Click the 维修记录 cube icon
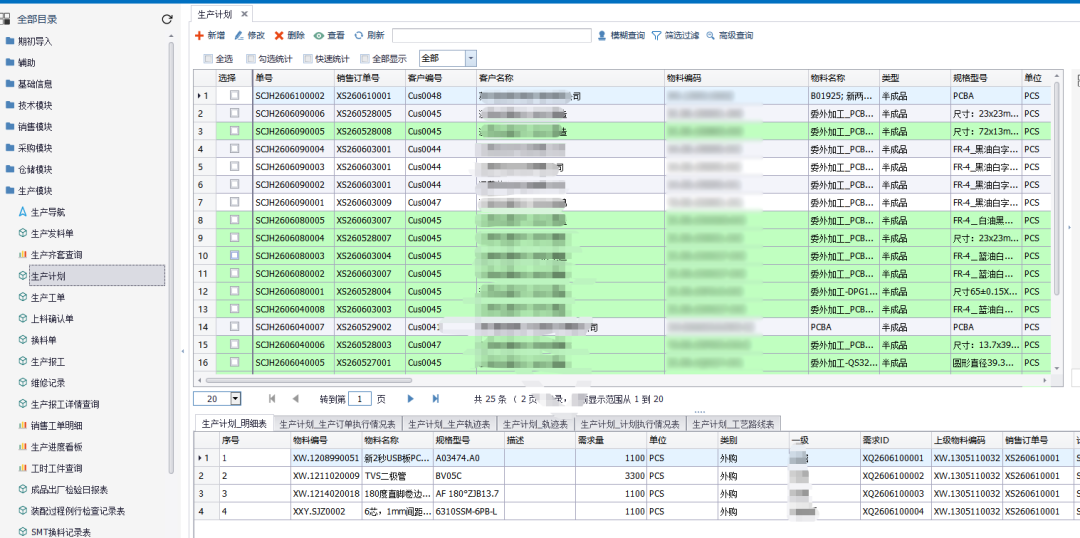The width and height of the screenshot is (1080, 538). [23, 383]
